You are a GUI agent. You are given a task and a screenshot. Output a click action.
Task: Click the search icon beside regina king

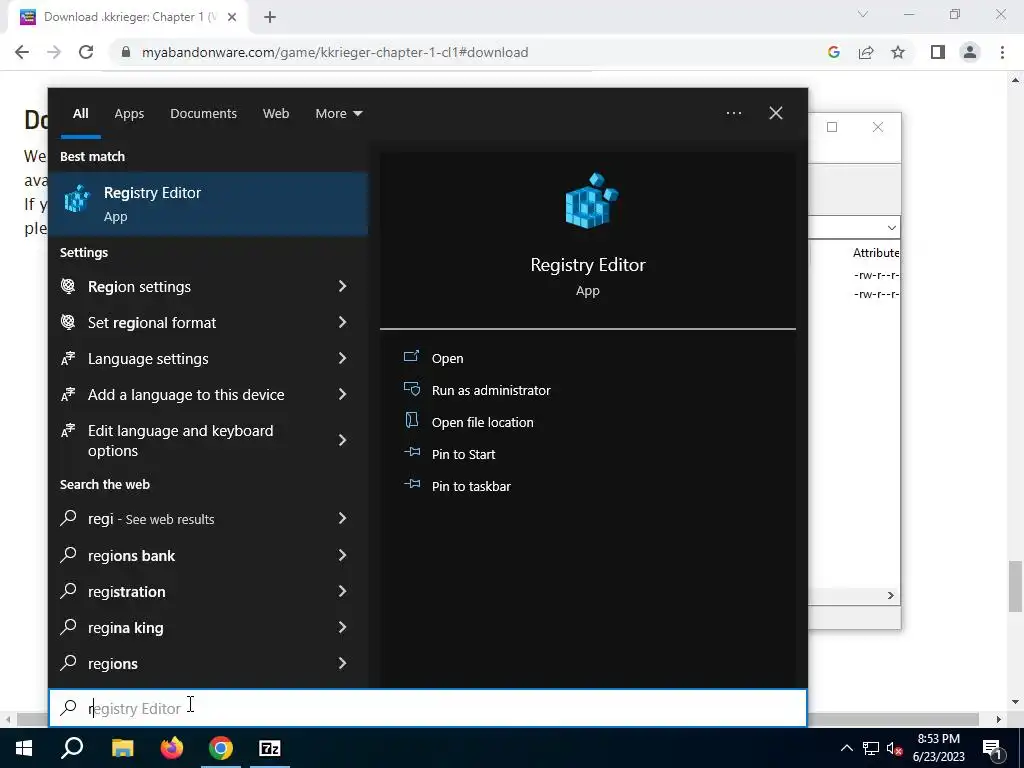pyautogui.click(x=68, y=626)
